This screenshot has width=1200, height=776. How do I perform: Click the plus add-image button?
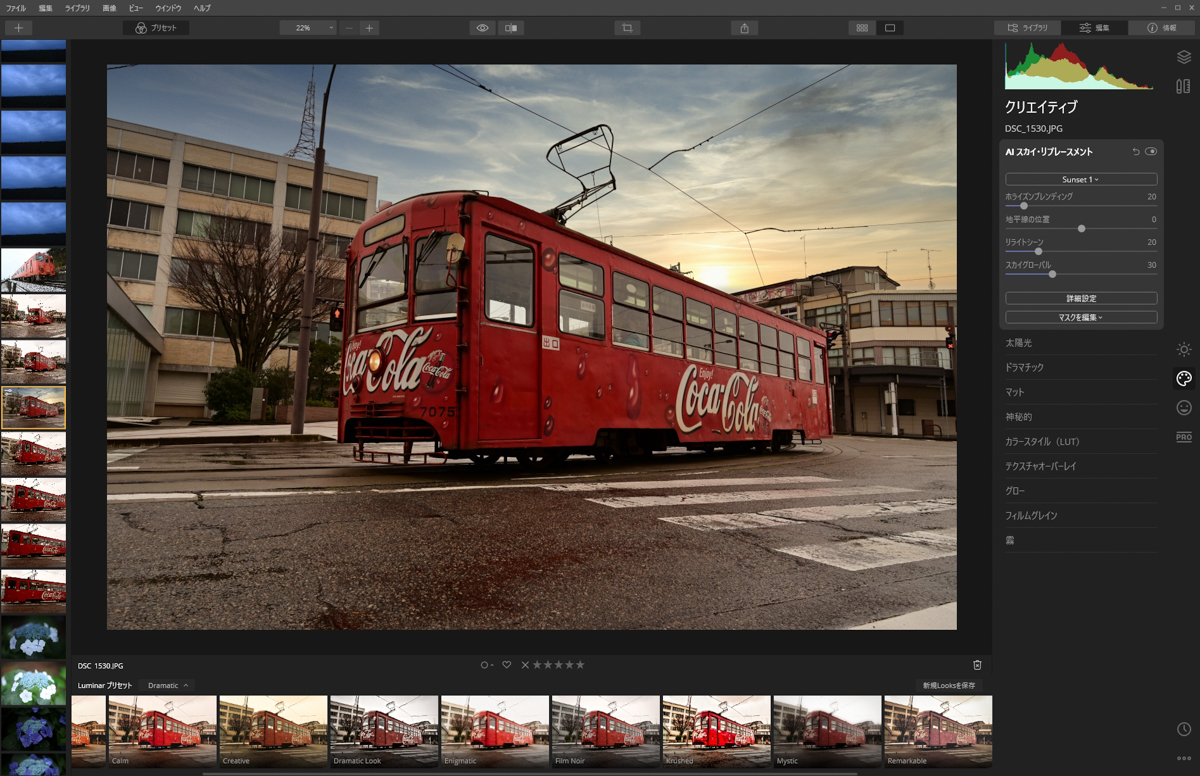point(17,28)
